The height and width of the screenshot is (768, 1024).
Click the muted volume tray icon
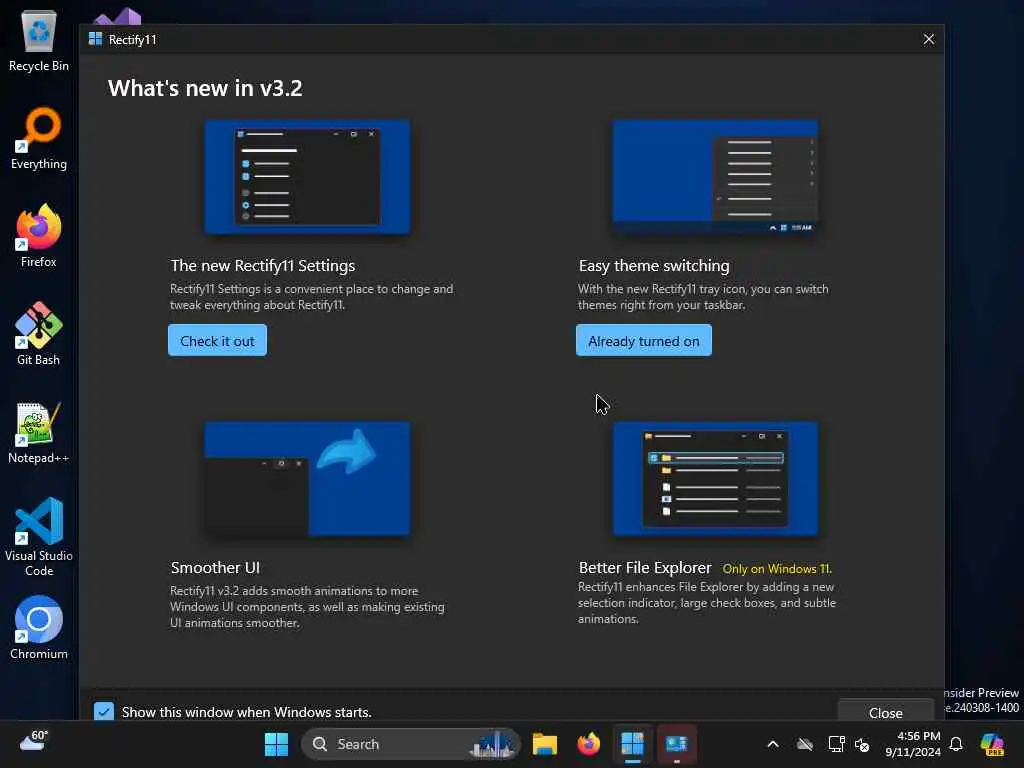click(x=862, y=744)
